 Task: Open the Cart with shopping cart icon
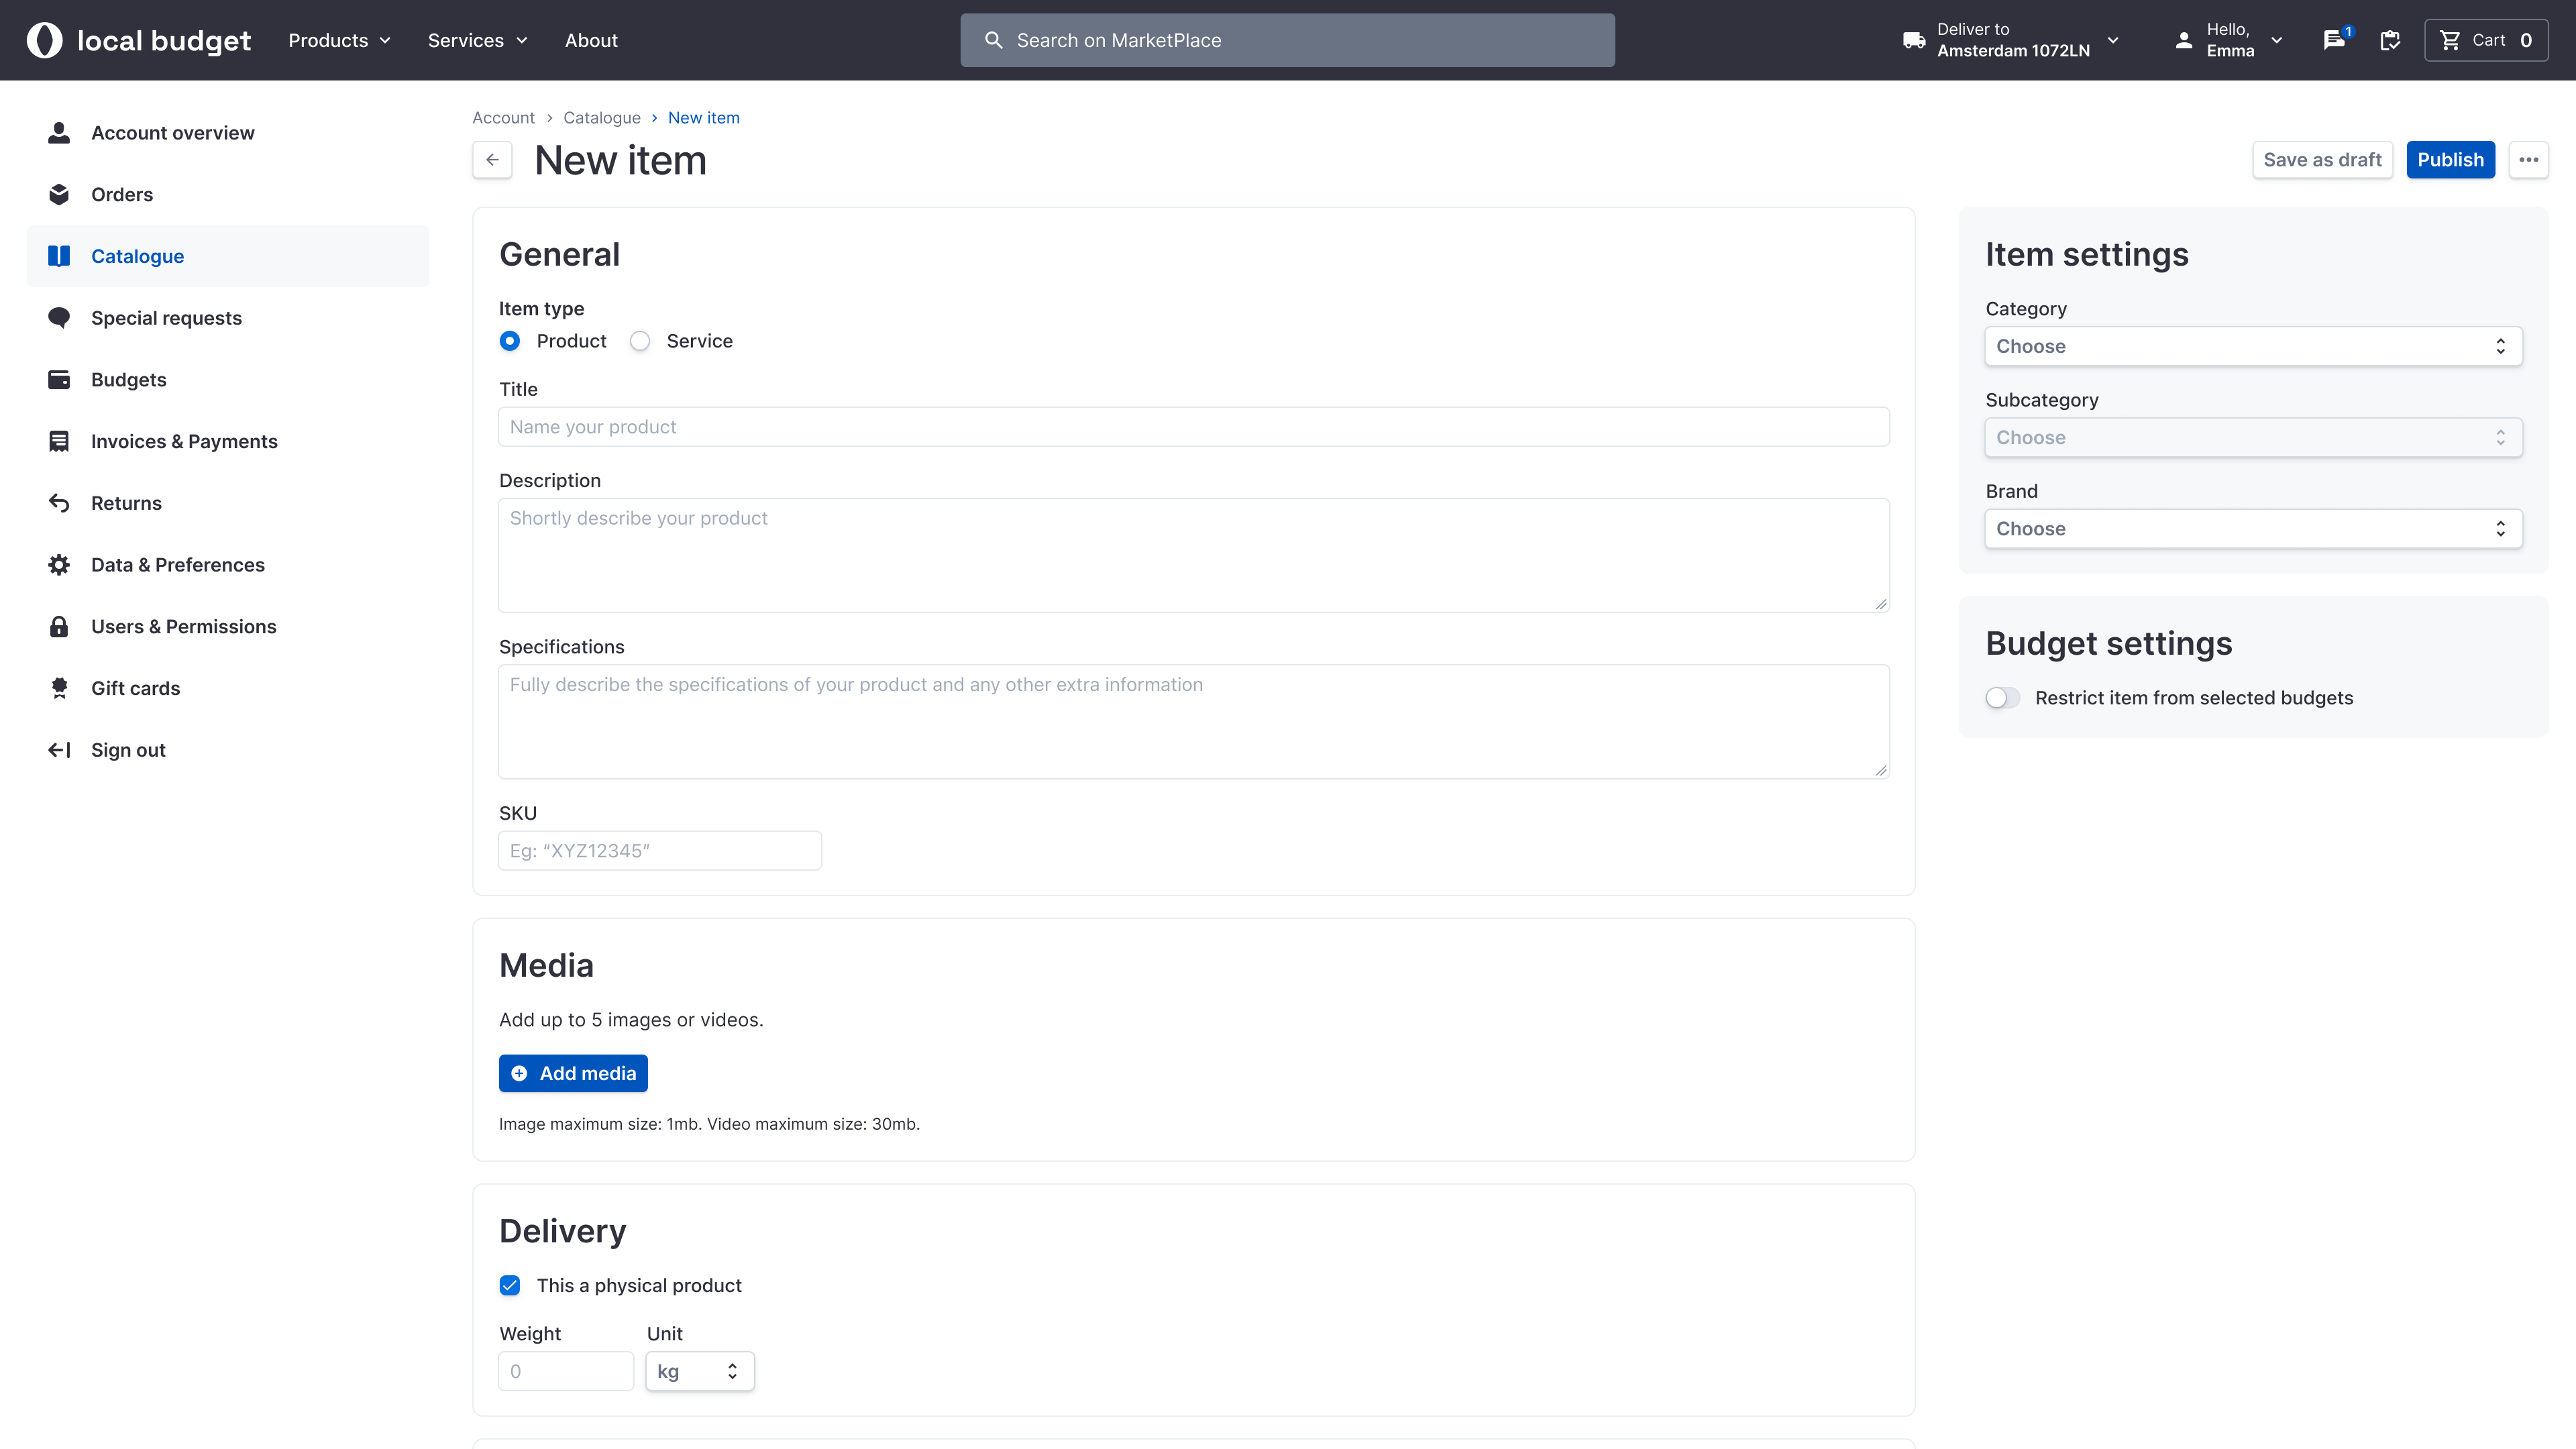pyautogui.click(x=2485, y=40)
